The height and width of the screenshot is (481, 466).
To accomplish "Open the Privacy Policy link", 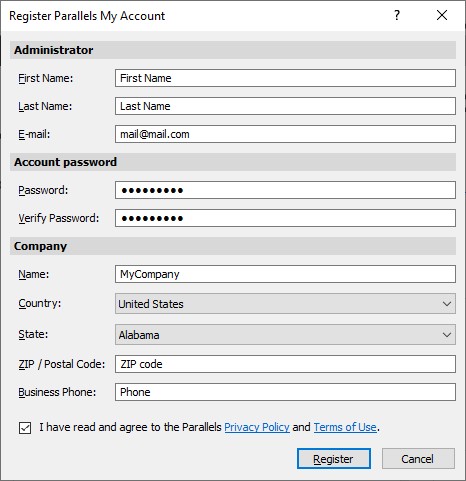I will [x=257, y=427].
